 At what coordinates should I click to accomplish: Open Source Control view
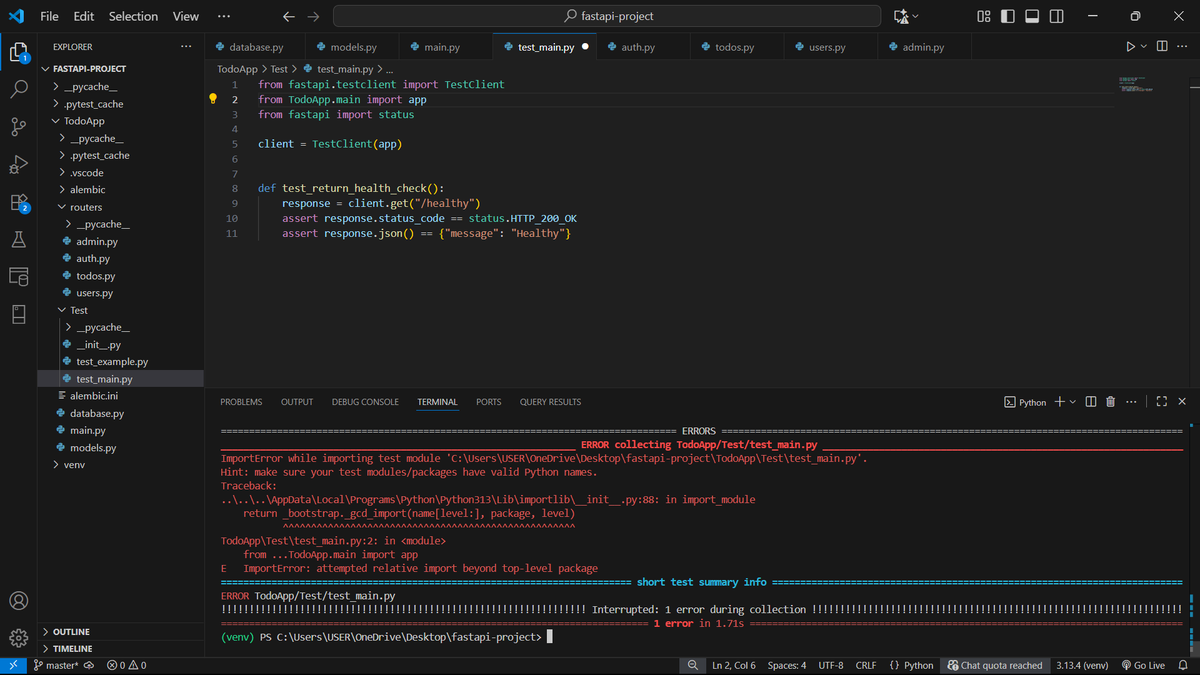(18, 127)
